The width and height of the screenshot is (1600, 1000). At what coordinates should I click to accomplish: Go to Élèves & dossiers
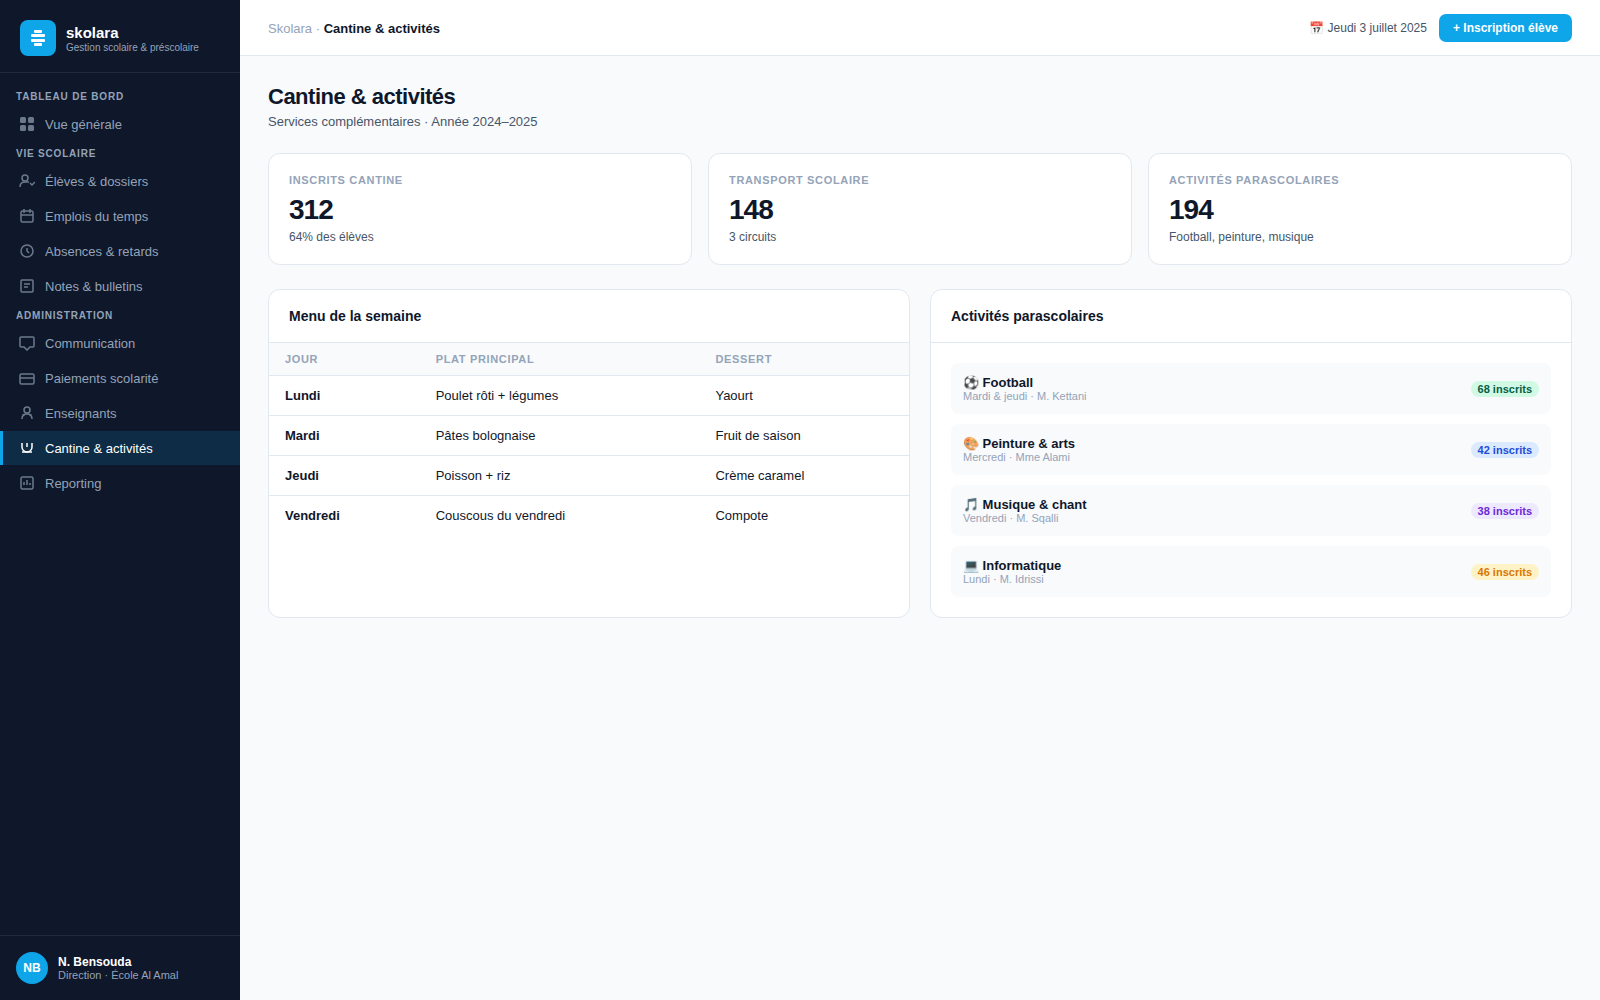(x=120, y=181)
